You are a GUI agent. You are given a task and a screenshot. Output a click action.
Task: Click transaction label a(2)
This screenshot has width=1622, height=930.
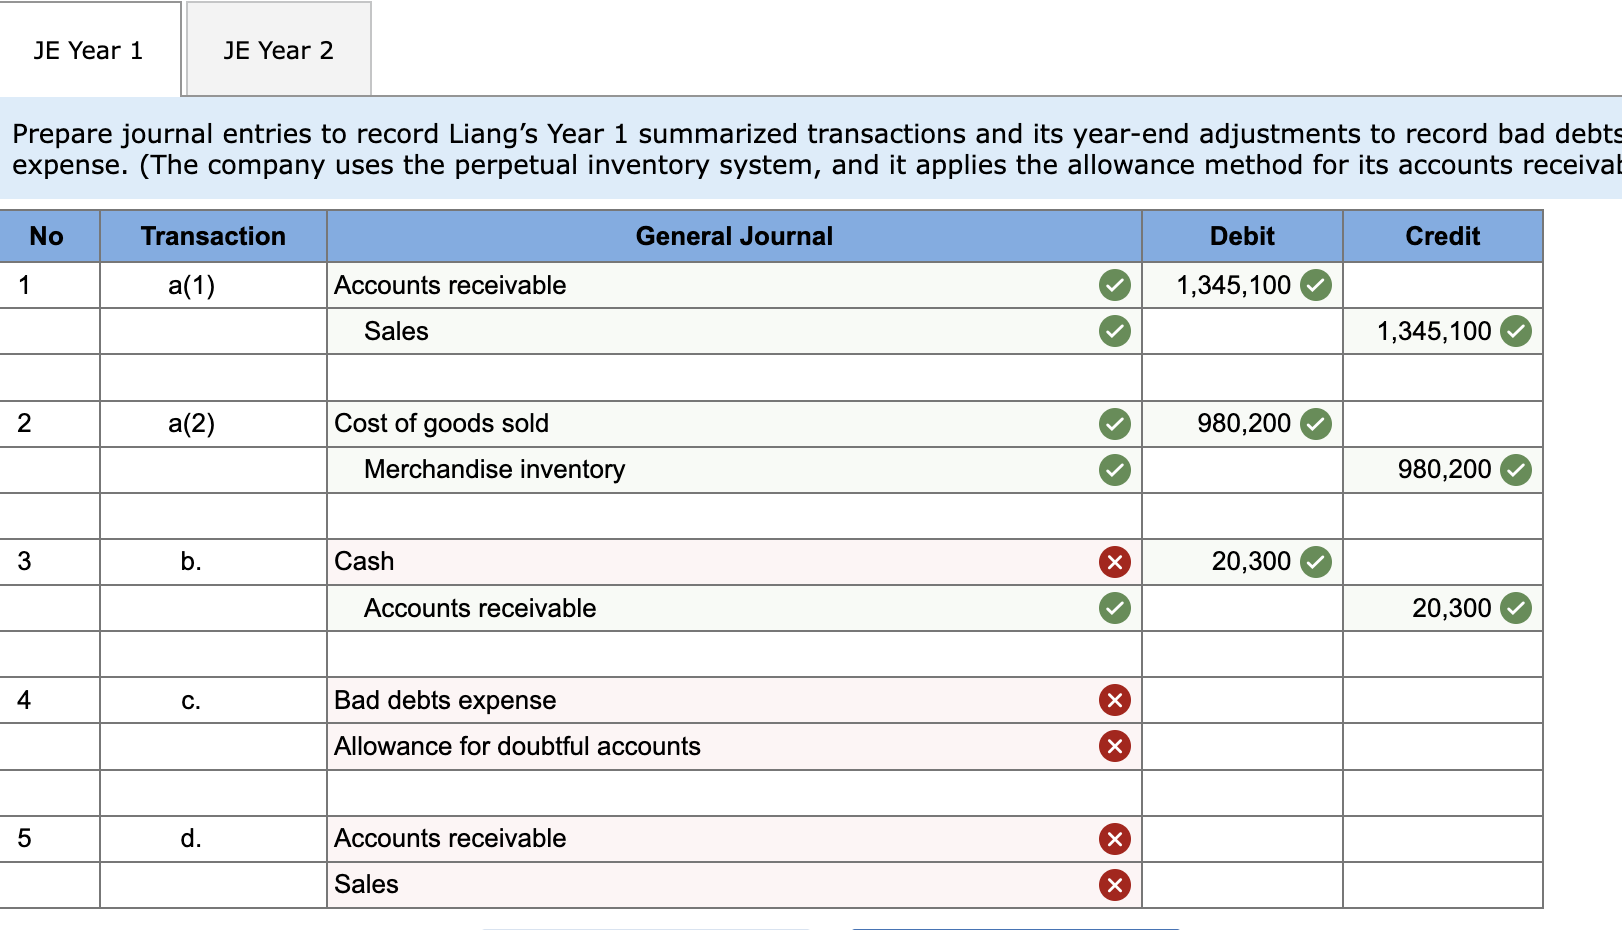[x=191, y=423]
